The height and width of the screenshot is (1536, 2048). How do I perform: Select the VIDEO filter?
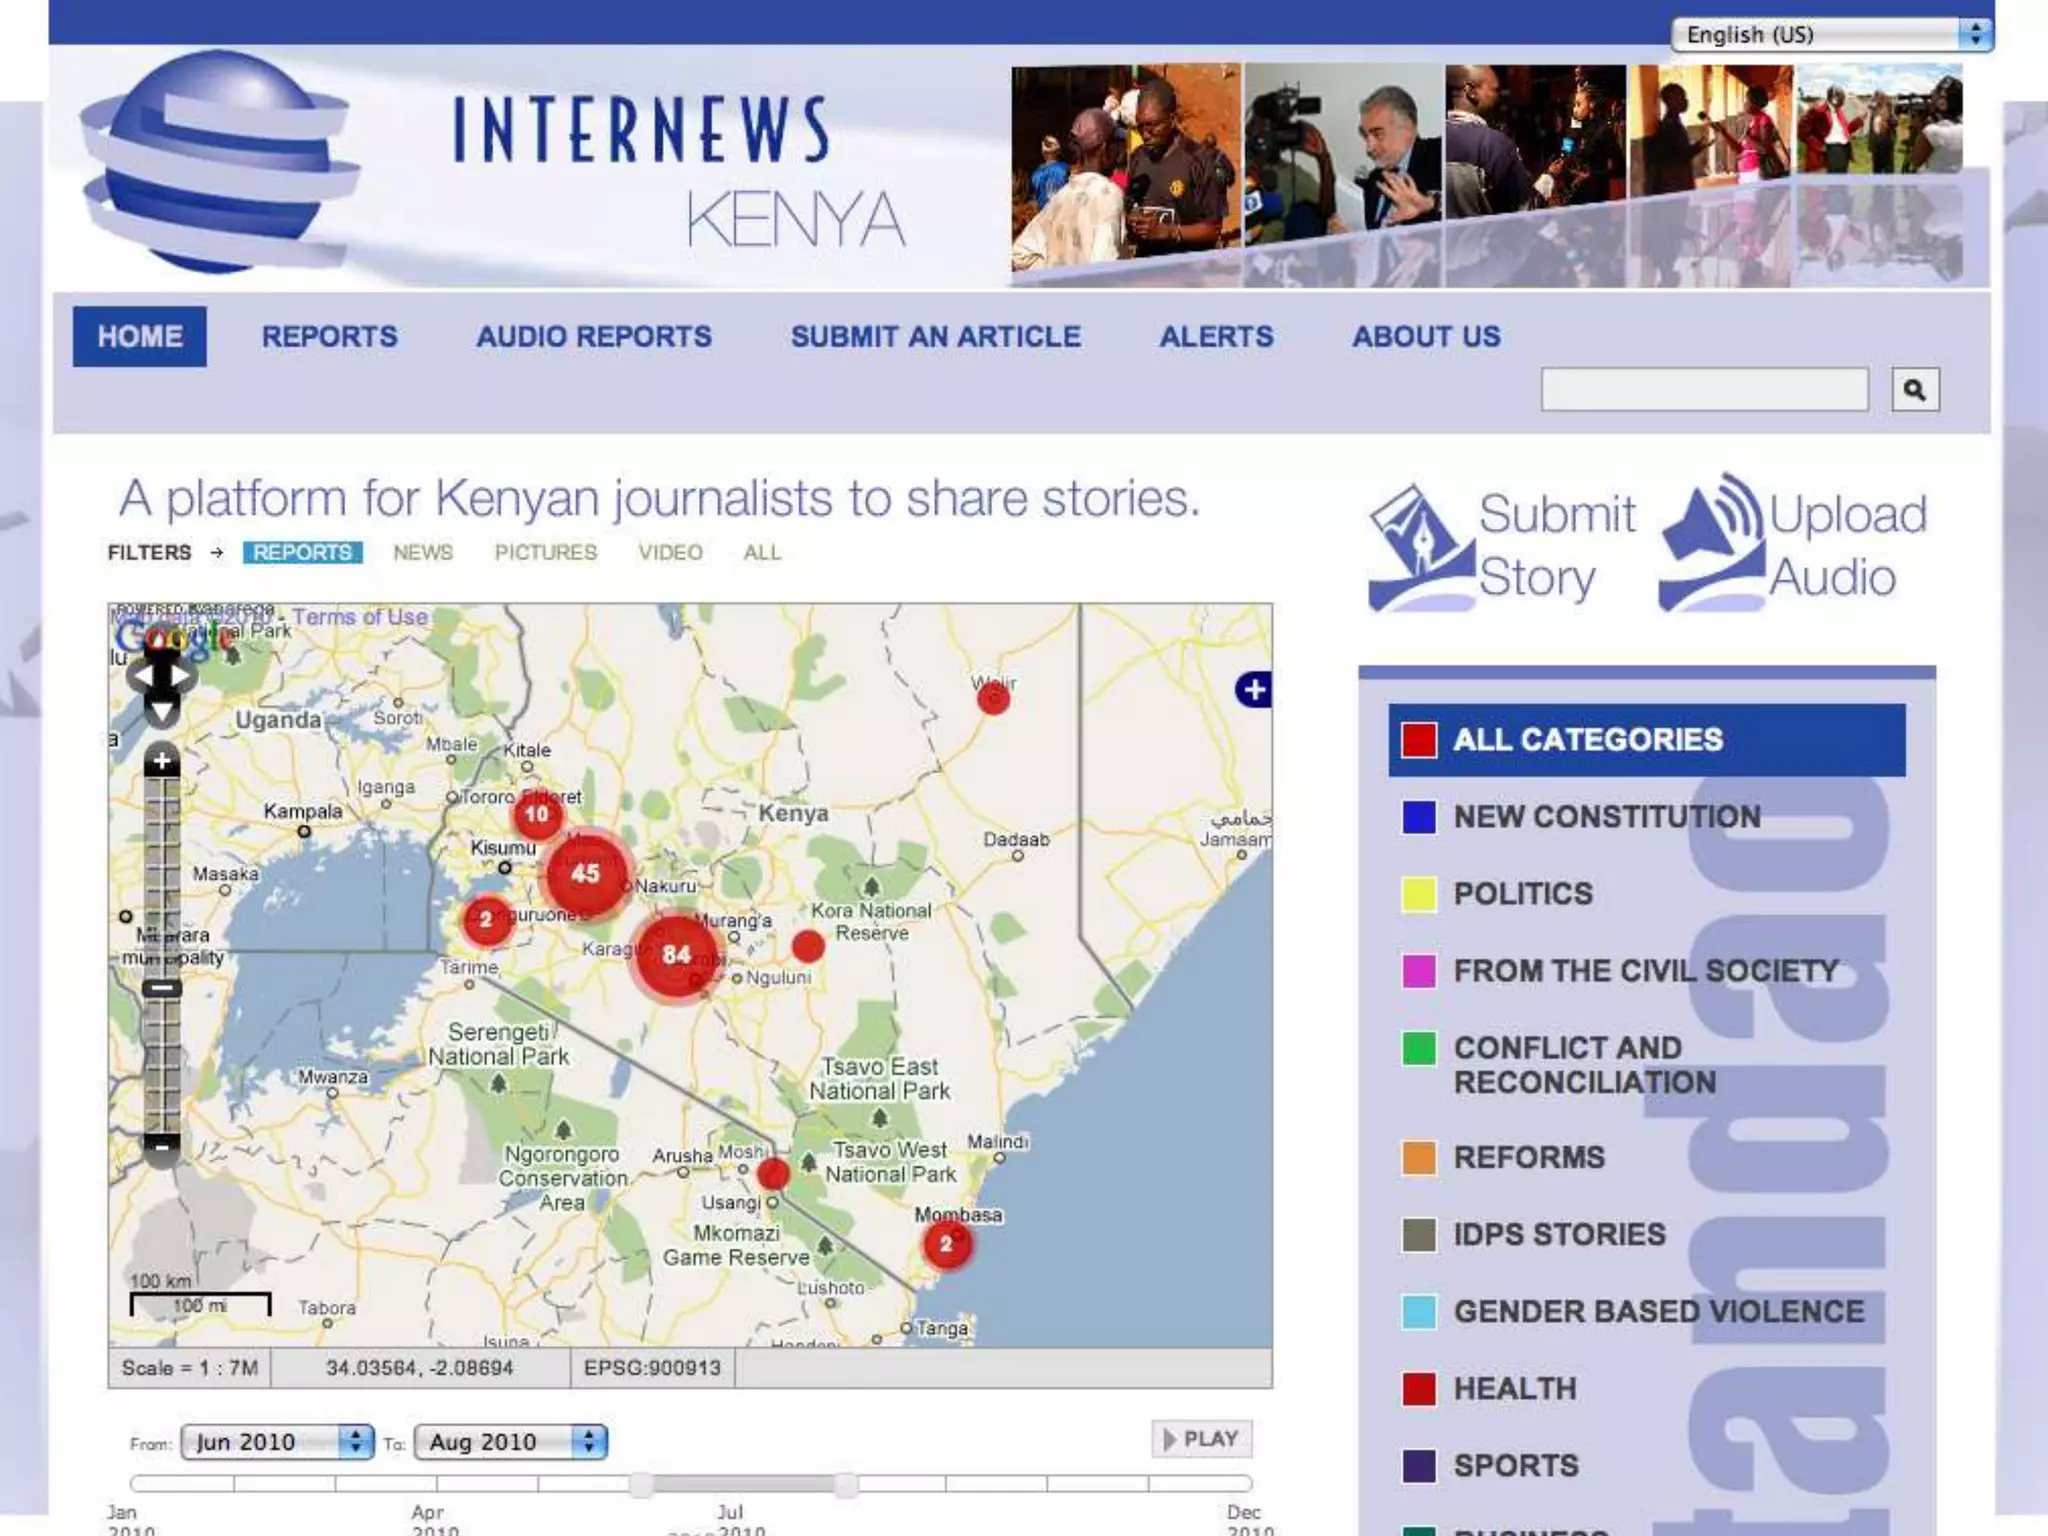[x=670, y=553]
